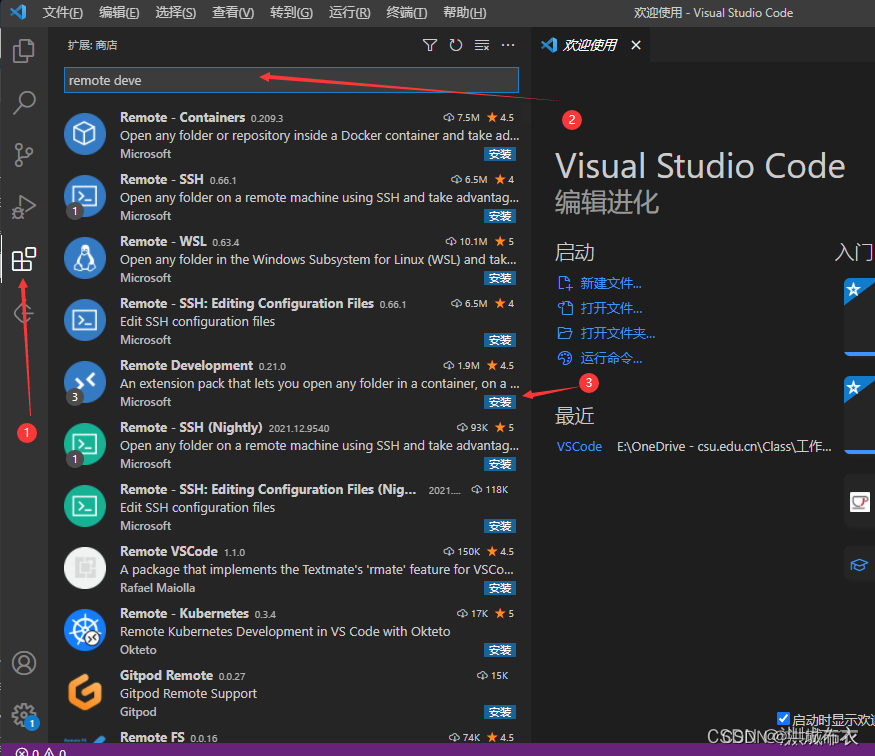This screenshot has width=875, height=756.
Task: Open the 文件(F) menu
Action: click(x=62, y=12)
